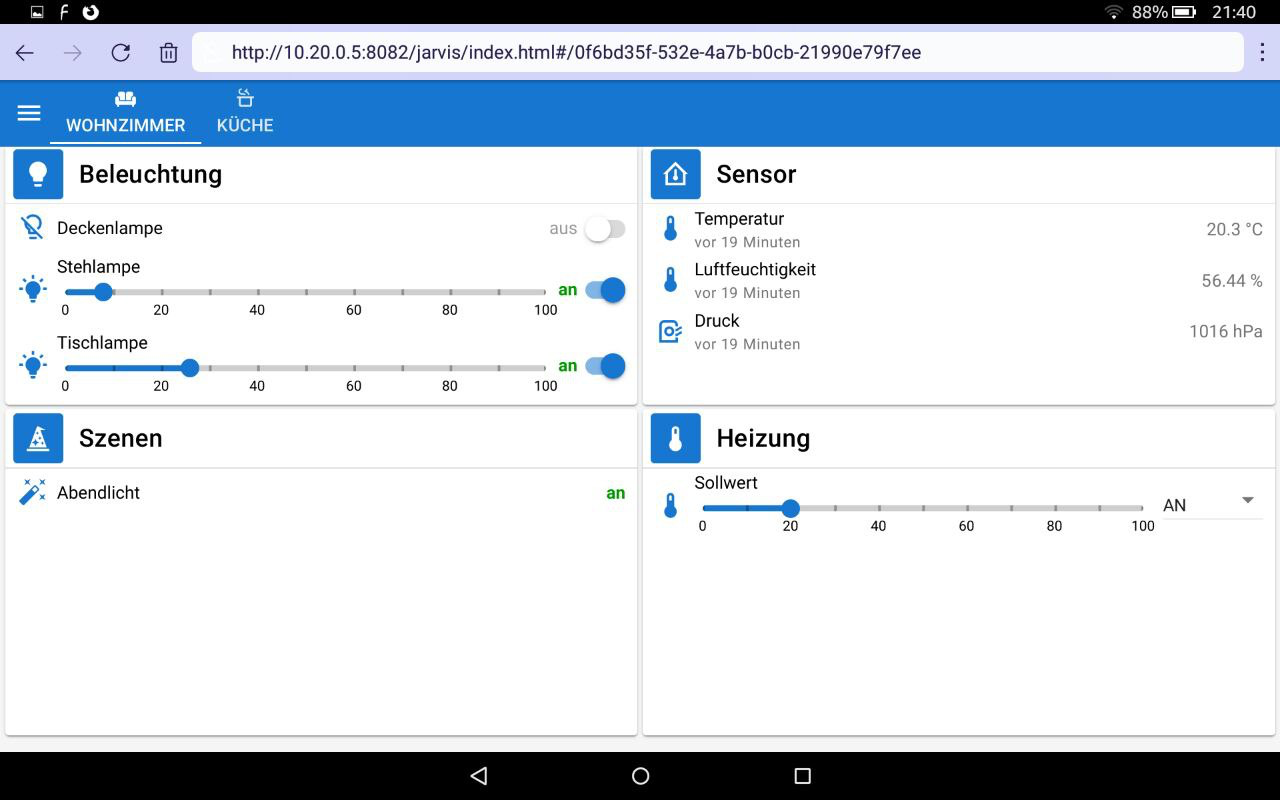This screenshot has width=1280, height=800.
Task: Click the Deckenlampe label
Action: (x=110, y=228)
